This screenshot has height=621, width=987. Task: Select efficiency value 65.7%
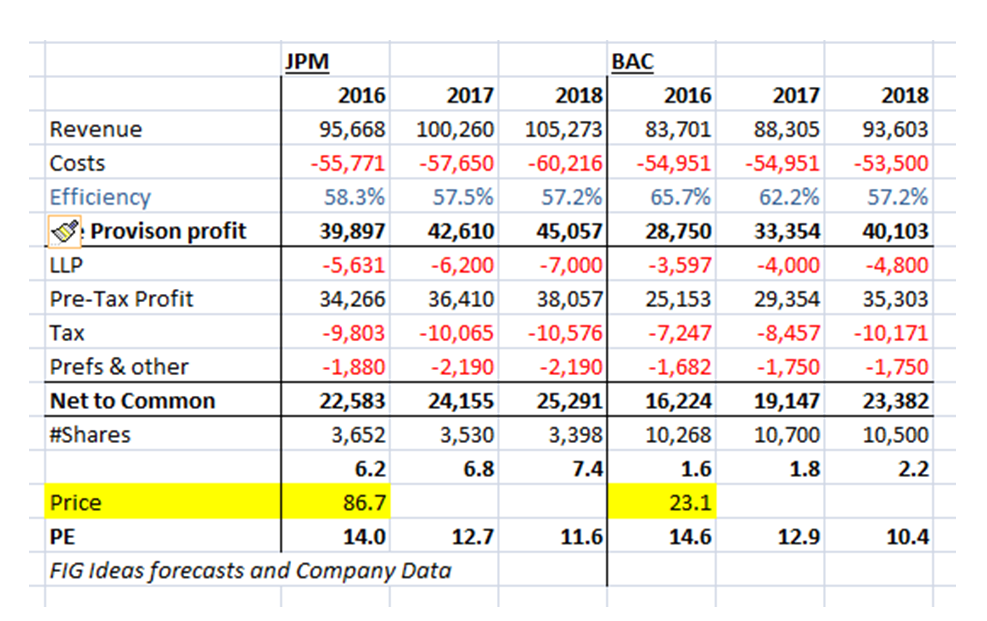pos(680,197)
